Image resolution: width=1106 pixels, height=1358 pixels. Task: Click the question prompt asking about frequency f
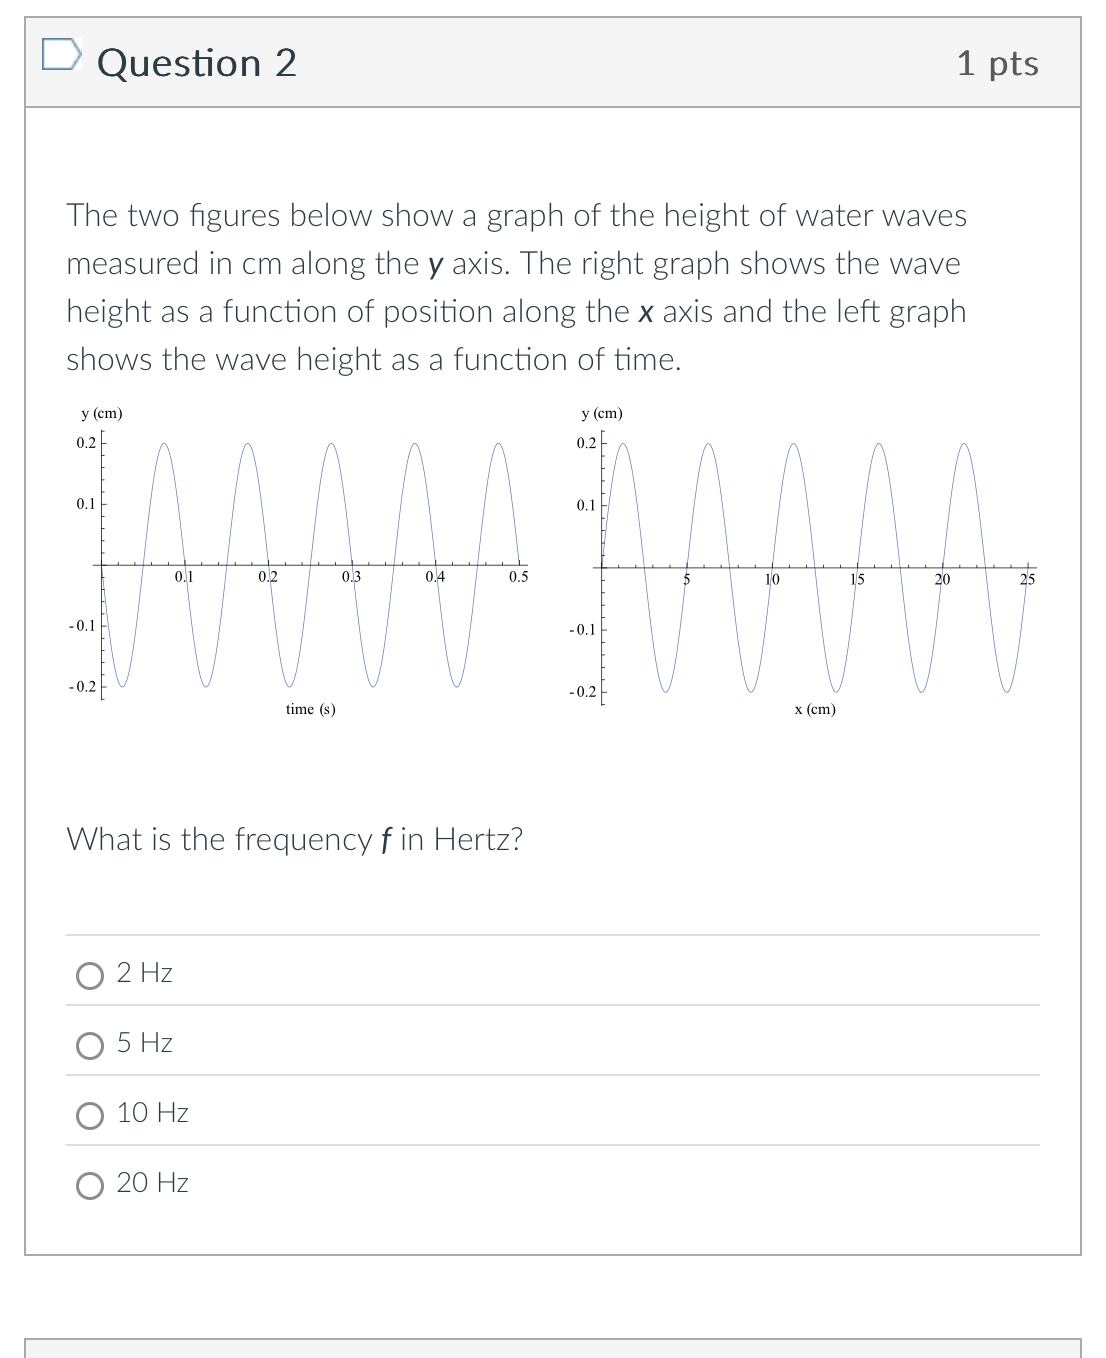pyautogui.click(x=294, y=840)
